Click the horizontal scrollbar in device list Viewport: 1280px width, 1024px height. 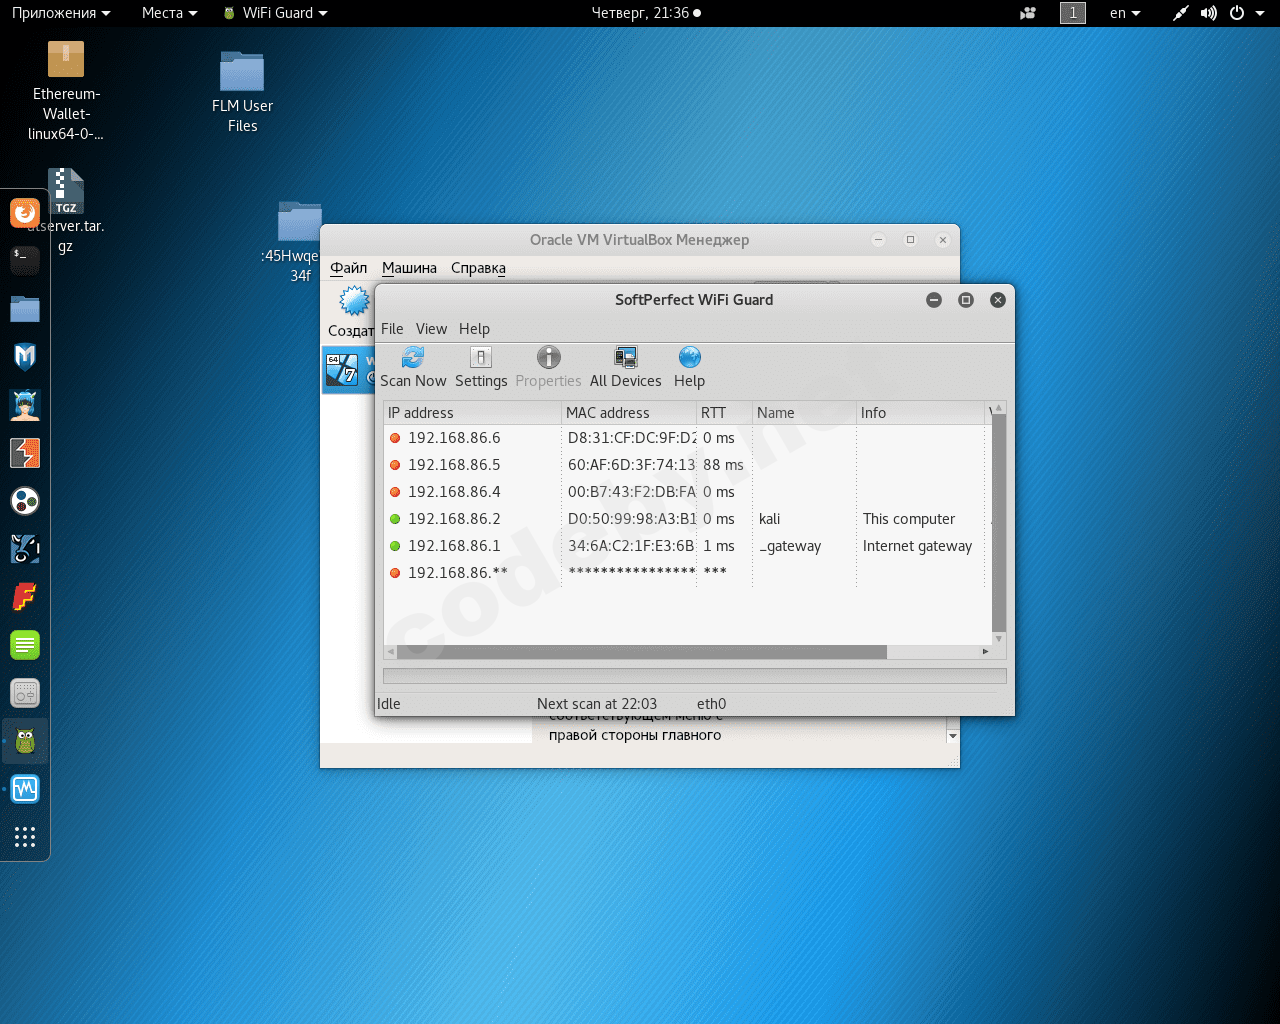(x=641, y=652)
